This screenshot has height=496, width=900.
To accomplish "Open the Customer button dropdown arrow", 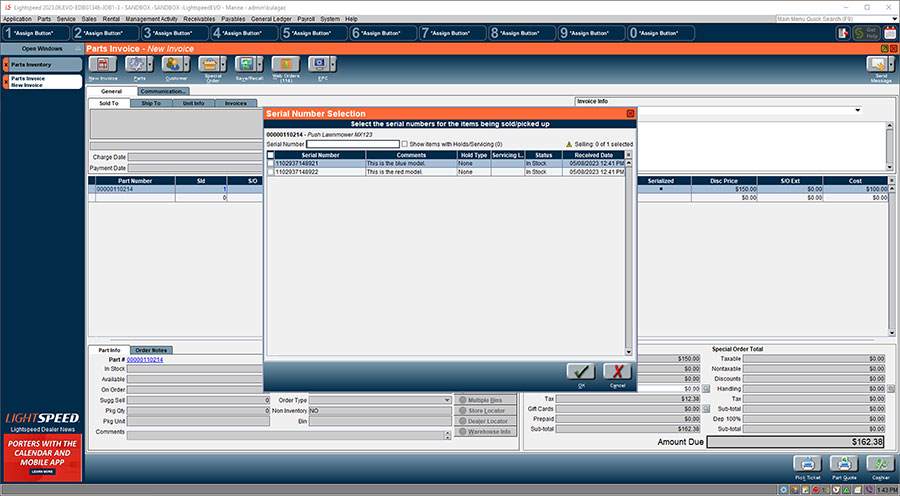I will [x=187, y=64].
